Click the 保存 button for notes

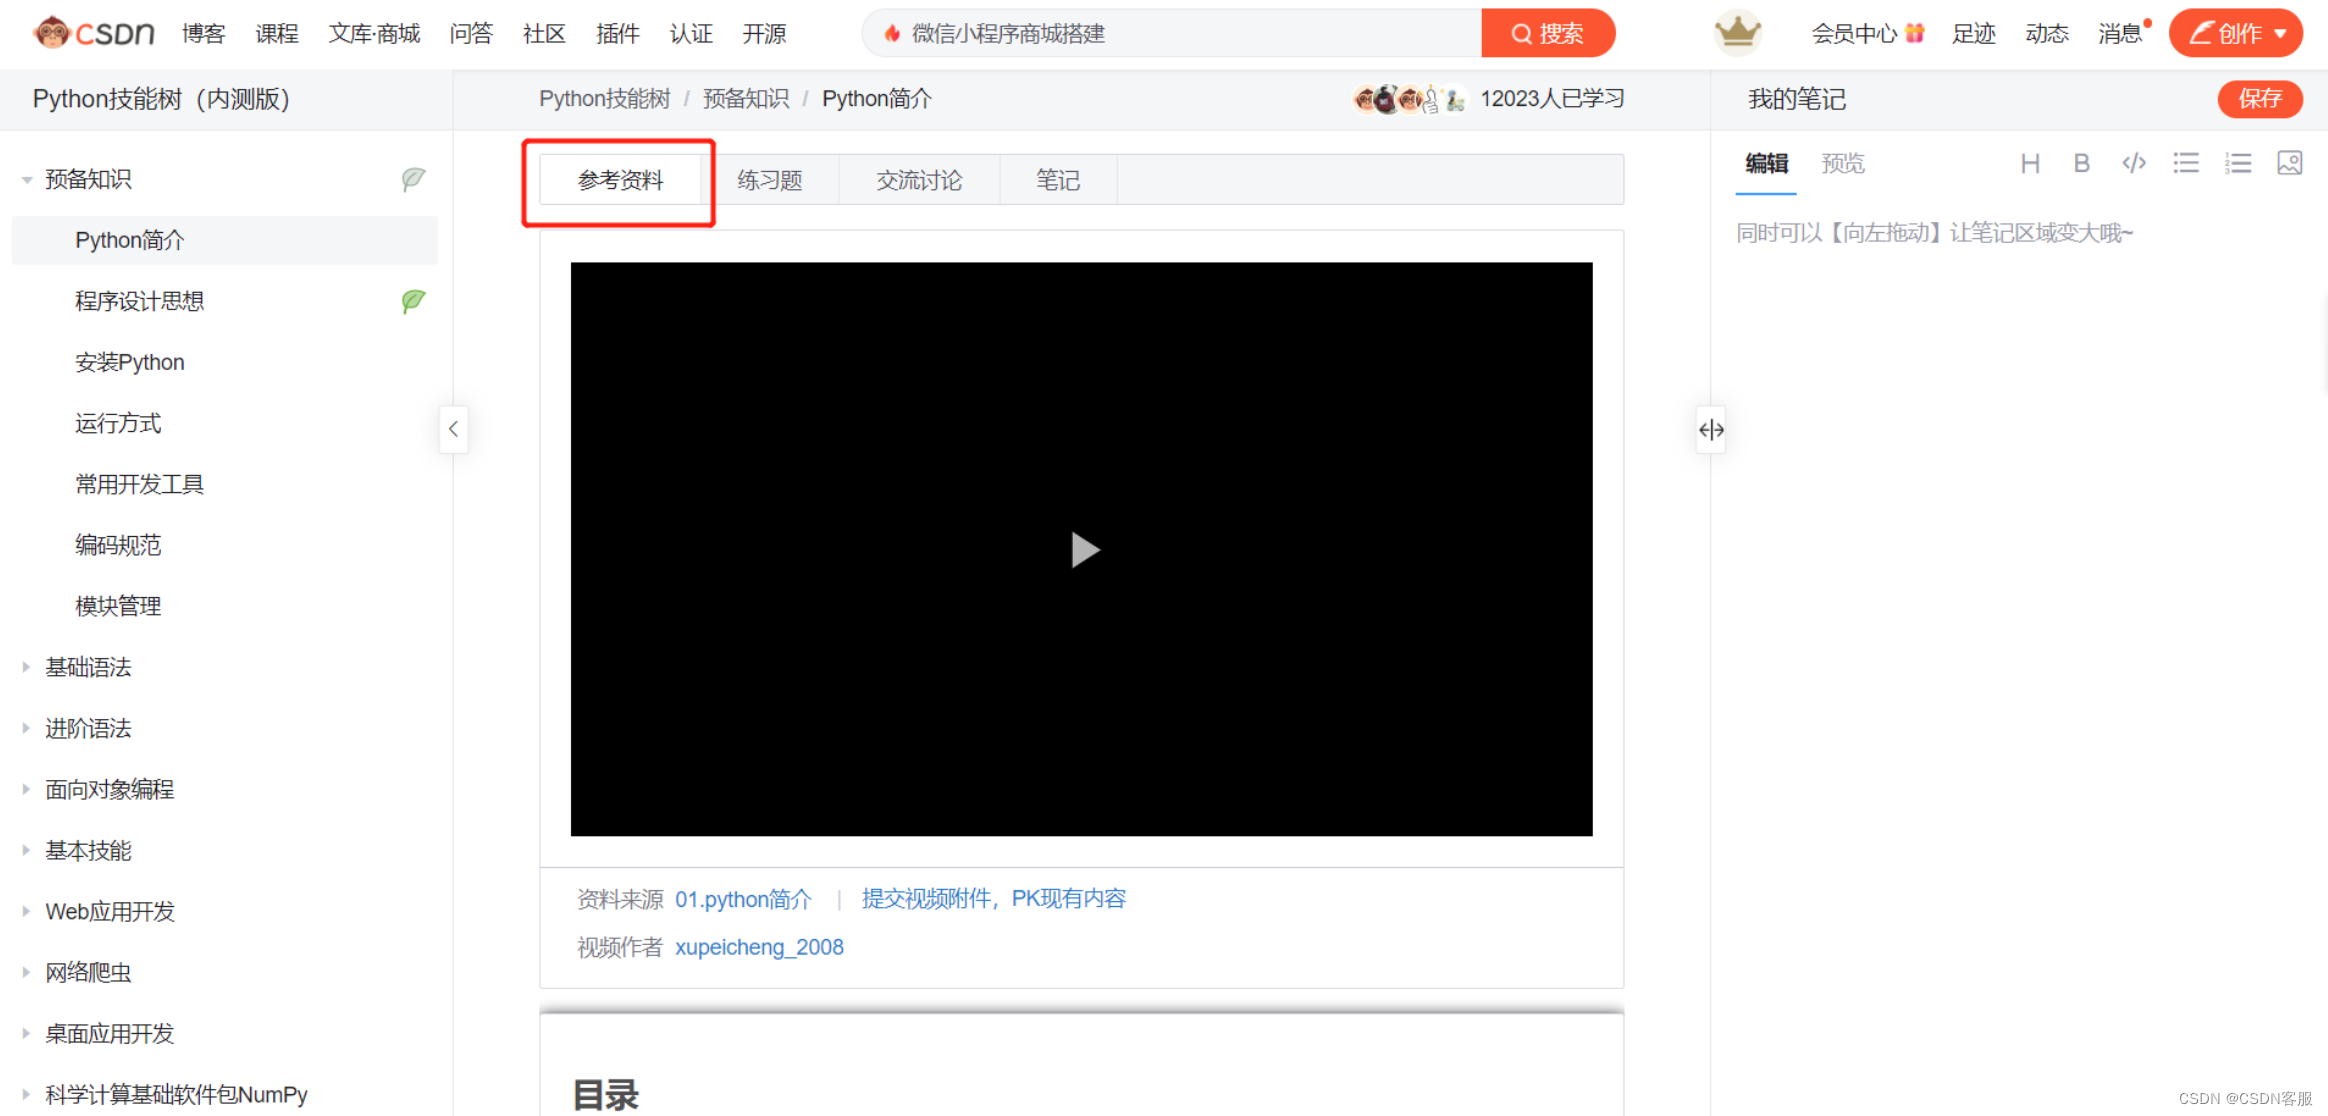tap(2259, 98)
